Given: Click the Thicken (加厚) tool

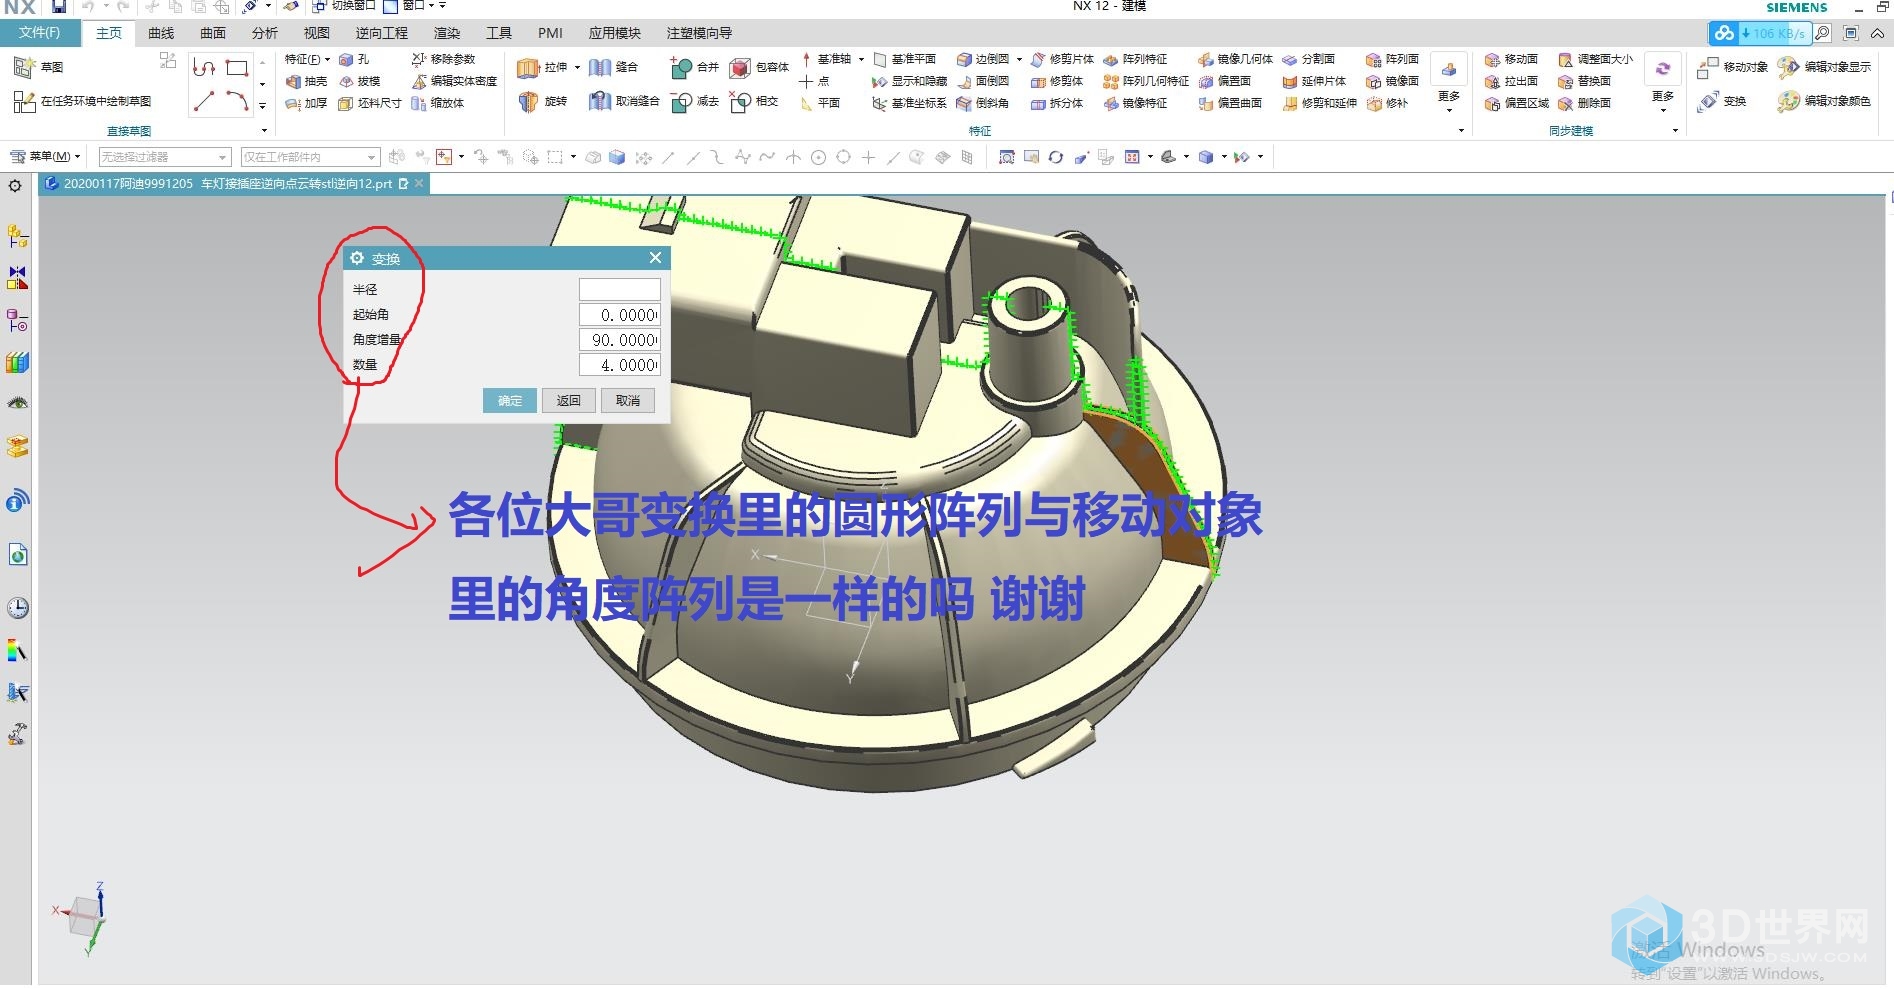Looking at the screenshot, I should 306,103.
